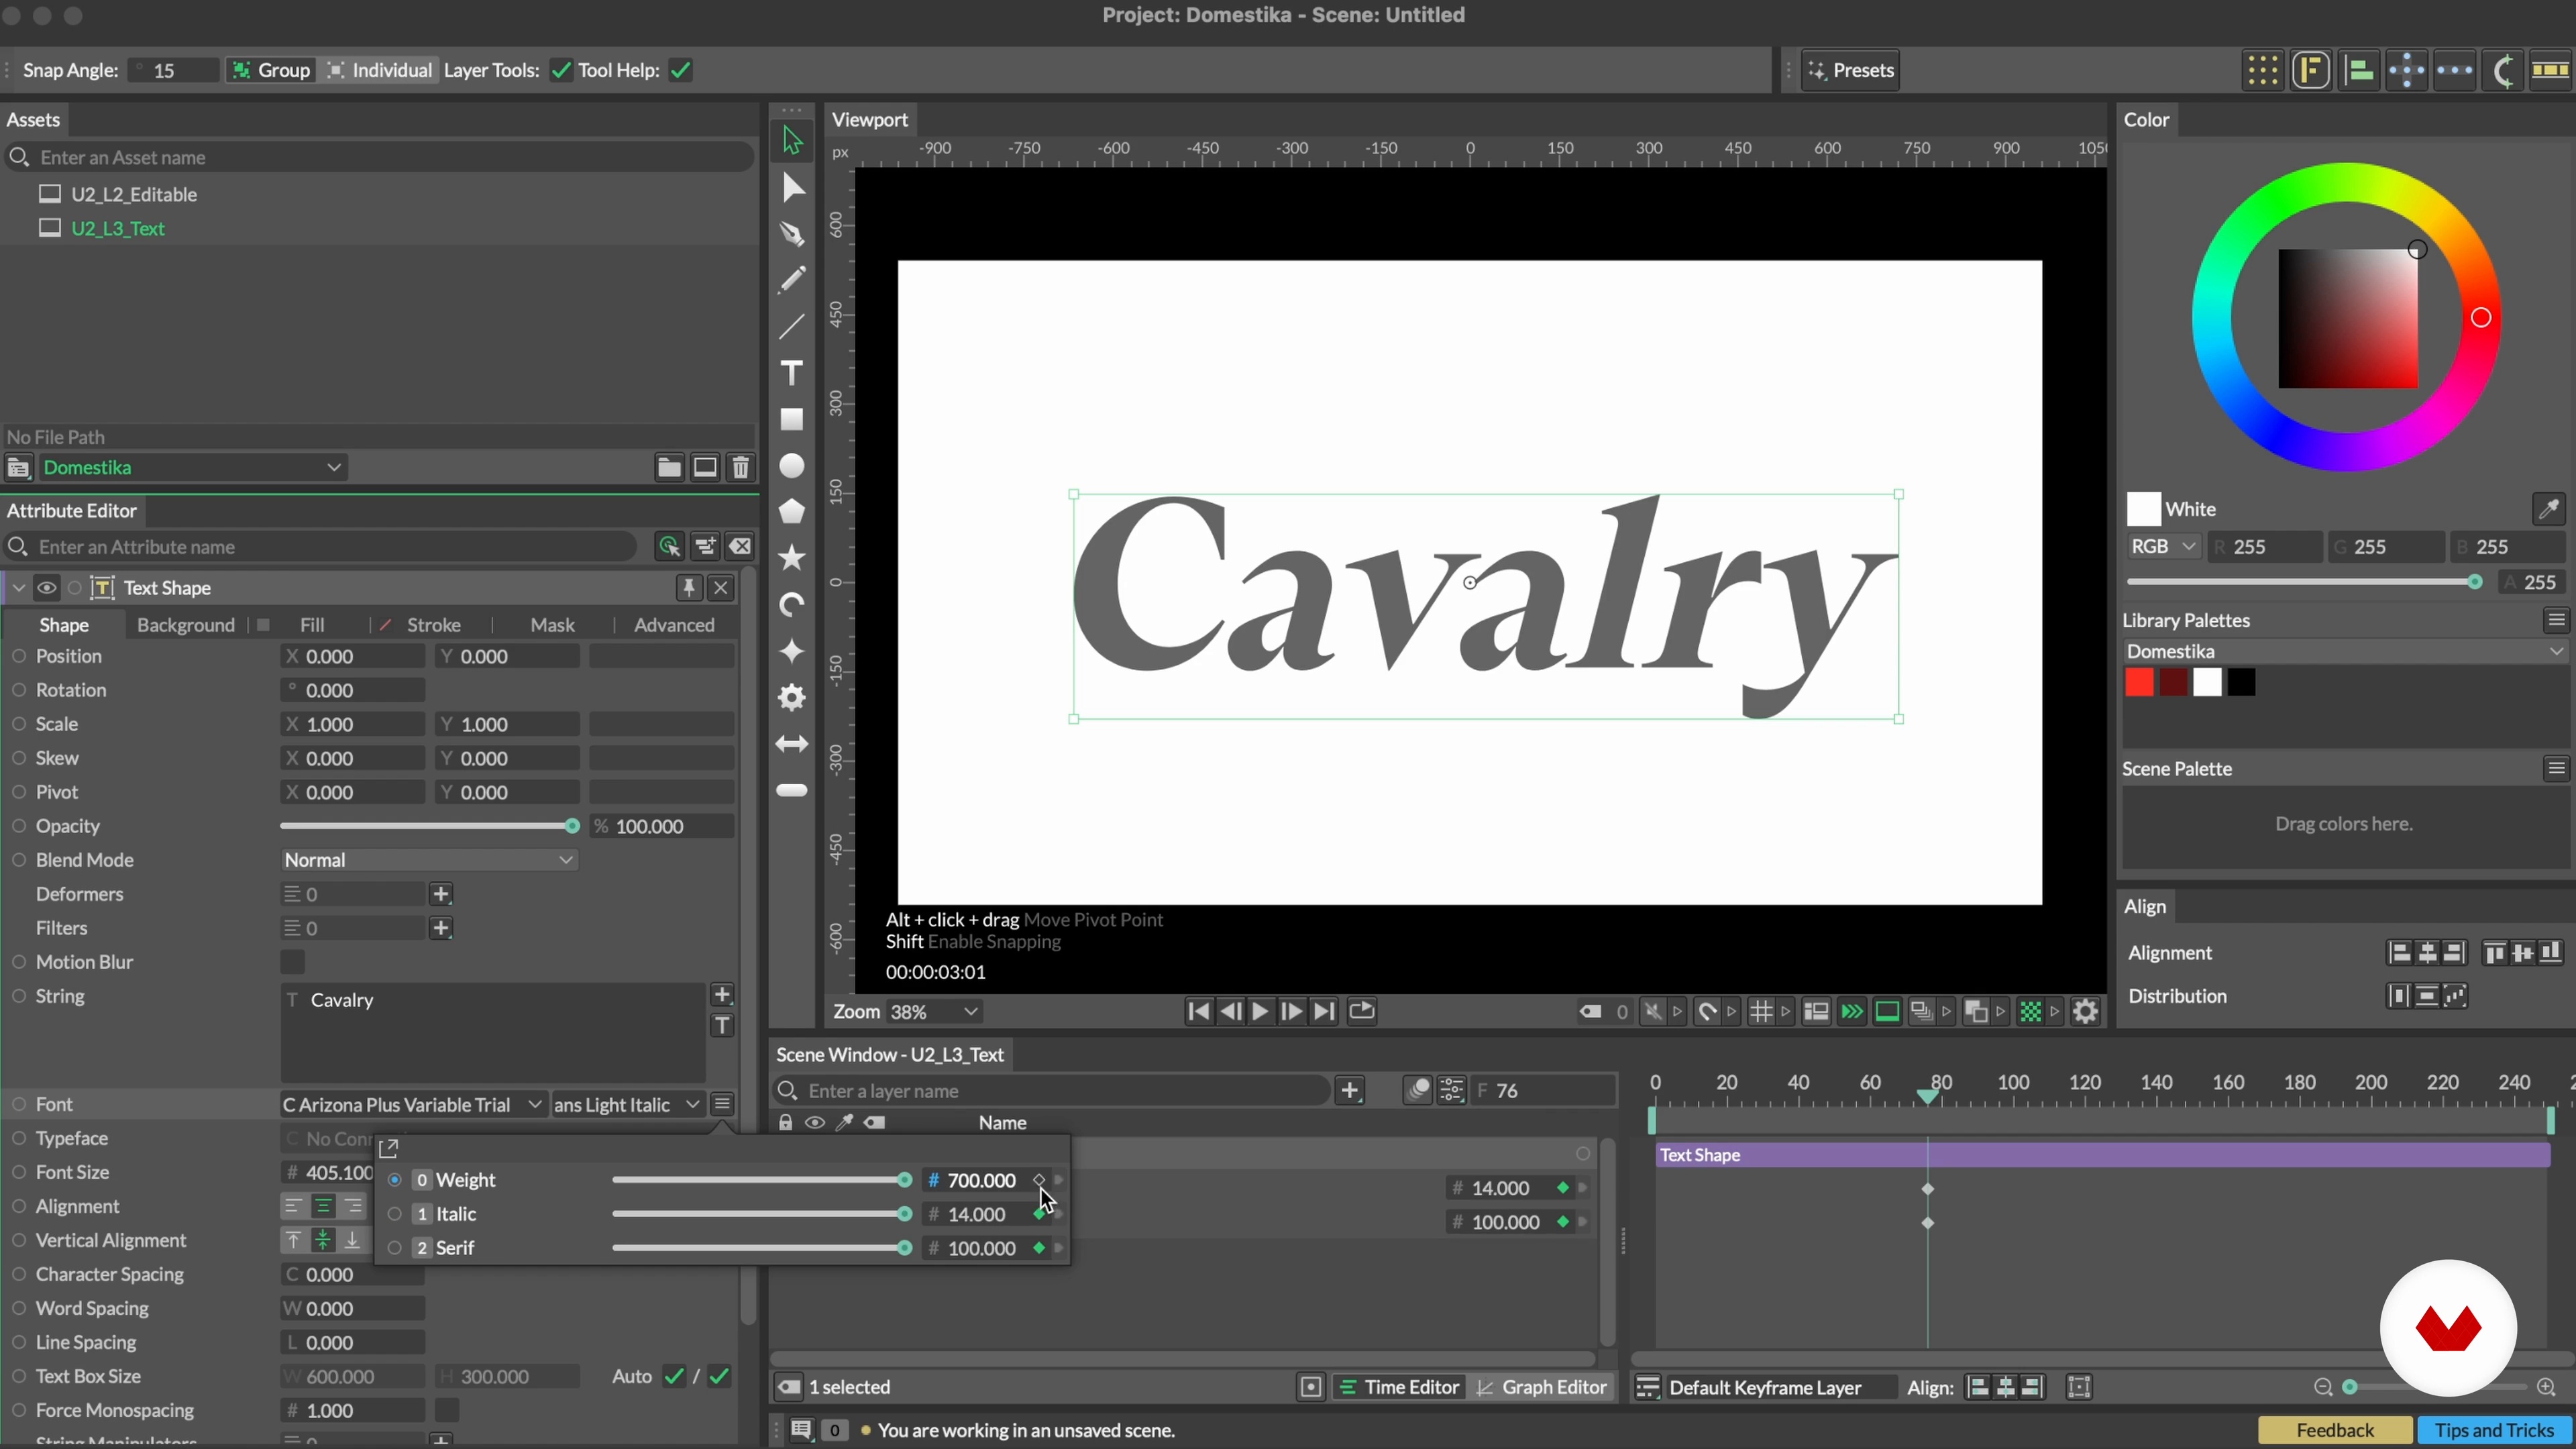Open font family C Arizona dropdown
This screenshot has width=2576, height=1449.
(x=413, y=1104)
